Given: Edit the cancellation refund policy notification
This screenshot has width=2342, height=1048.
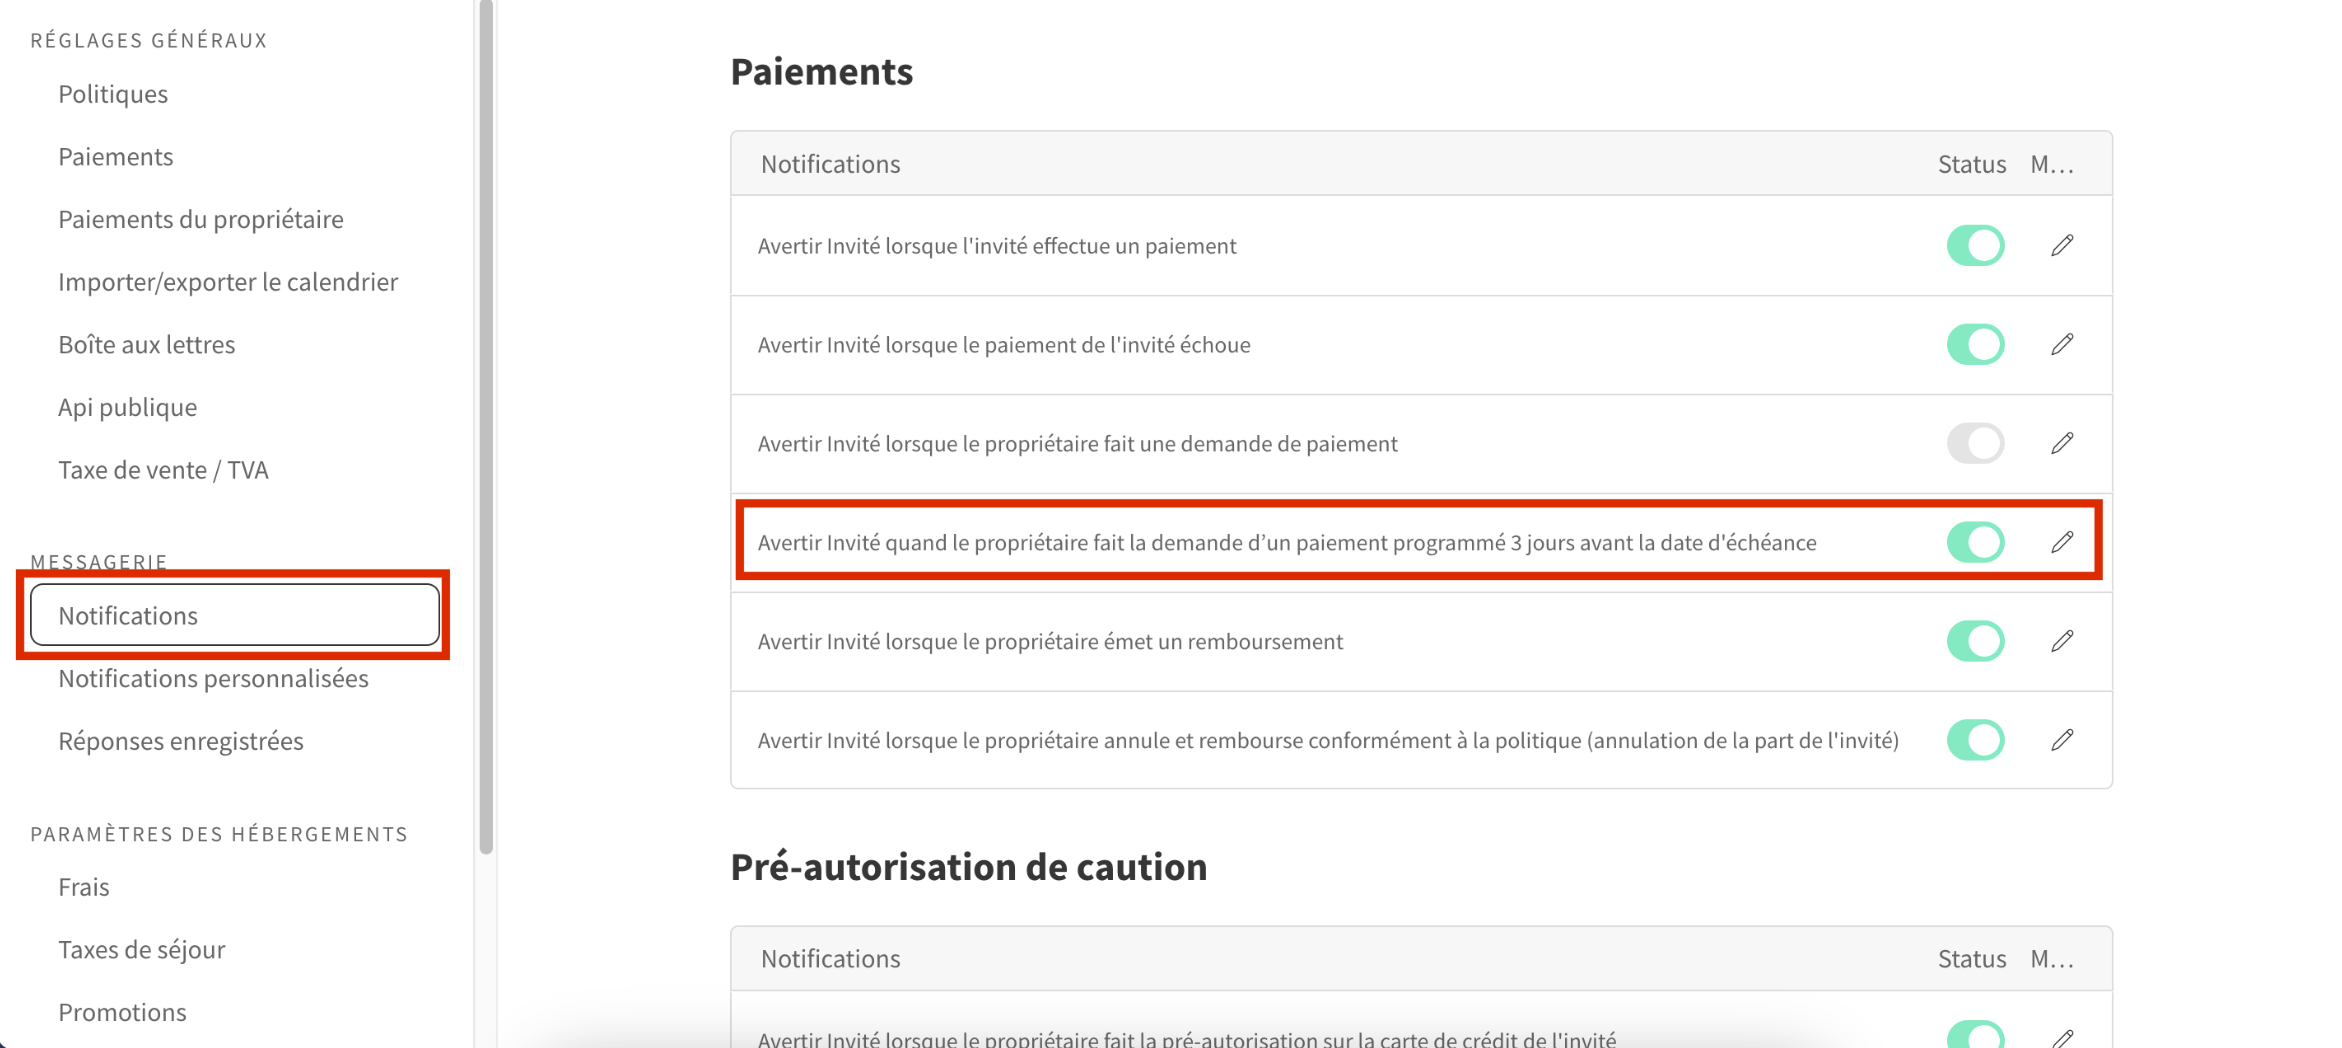Looking at the screenshot, I should point(2062,740).
